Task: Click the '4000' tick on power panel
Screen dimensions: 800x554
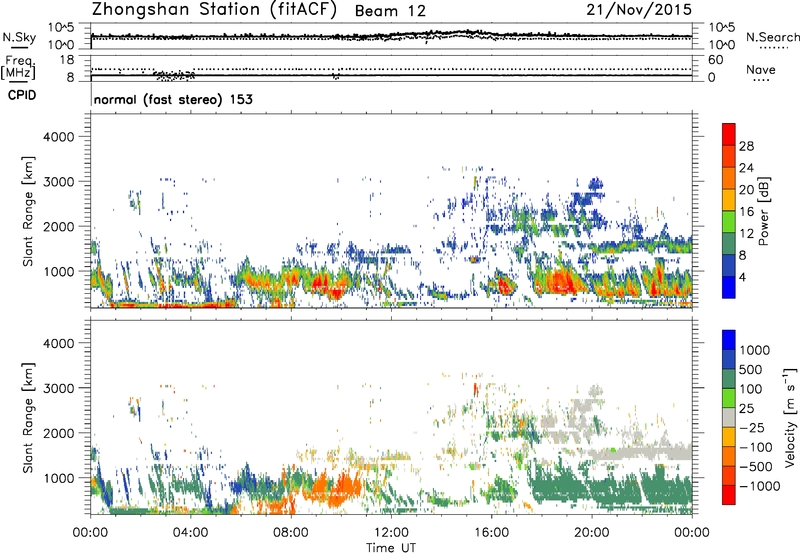Action: click(59, 137)
